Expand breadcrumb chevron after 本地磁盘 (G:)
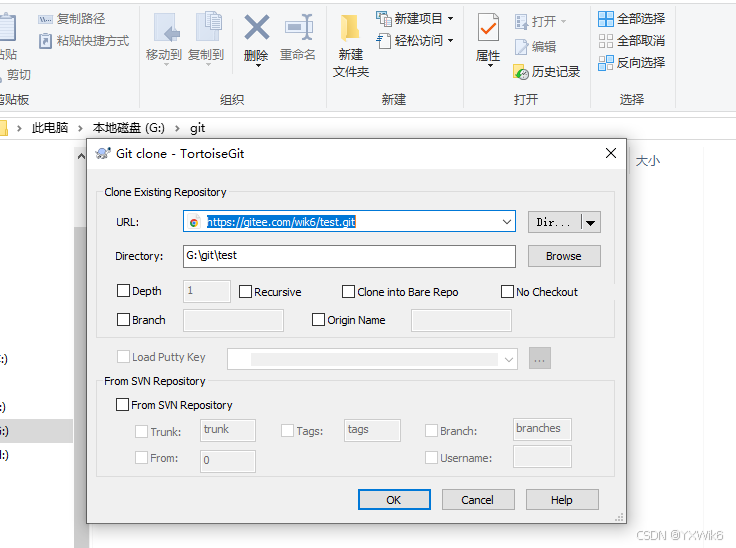 click(x=177, y=128)
